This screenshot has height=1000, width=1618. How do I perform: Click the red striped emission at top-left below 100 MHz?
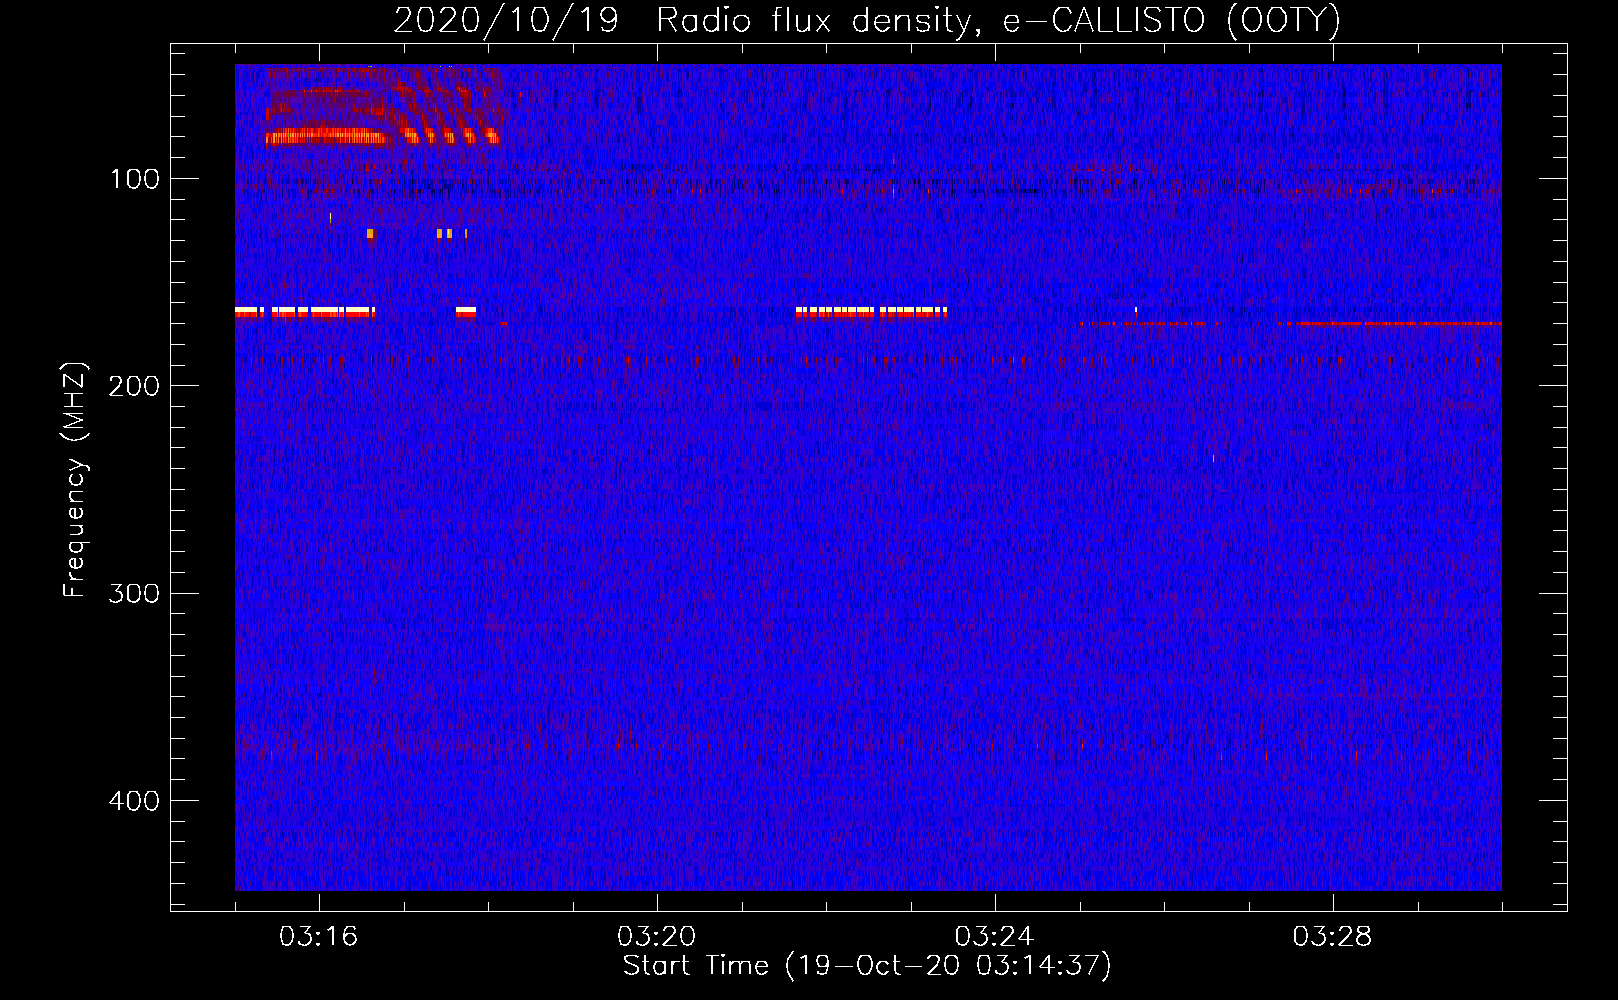tap(383, 106)
